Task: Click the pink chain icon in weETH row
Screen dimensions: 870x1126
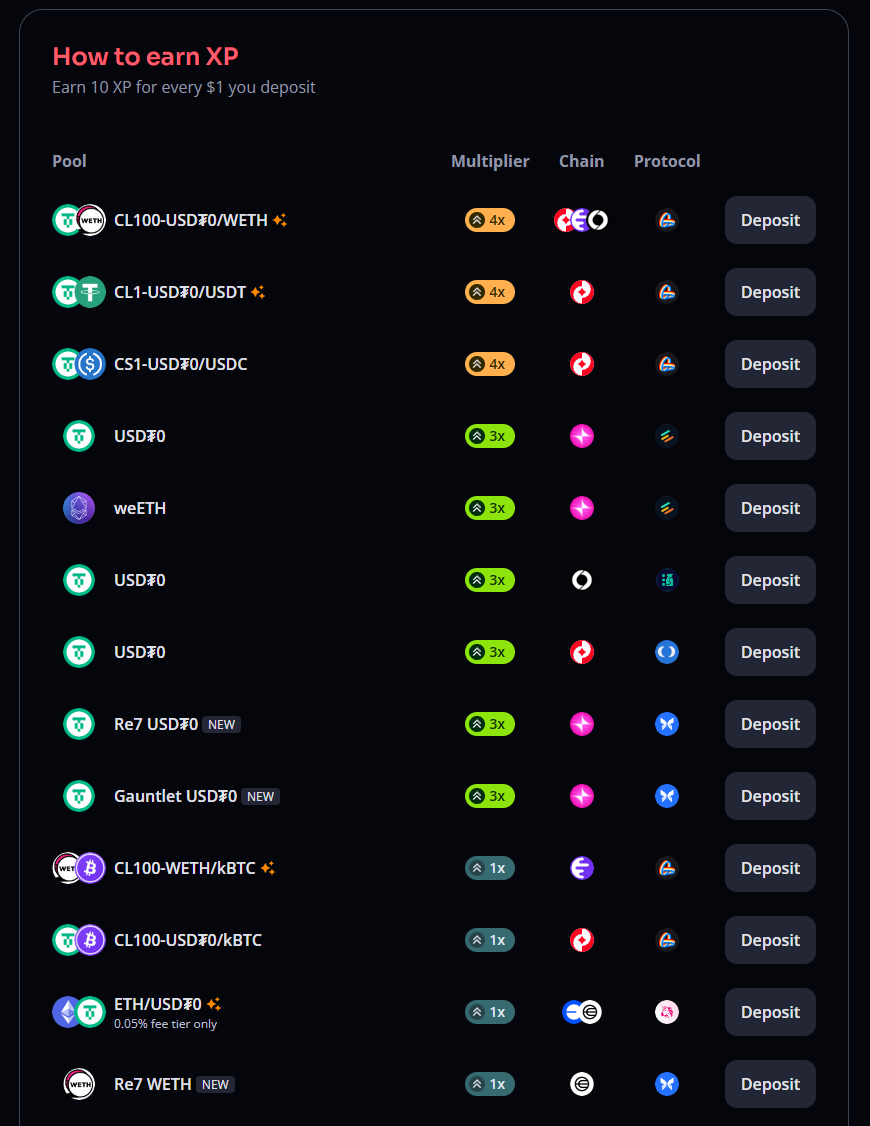Action: pos(581,508)
